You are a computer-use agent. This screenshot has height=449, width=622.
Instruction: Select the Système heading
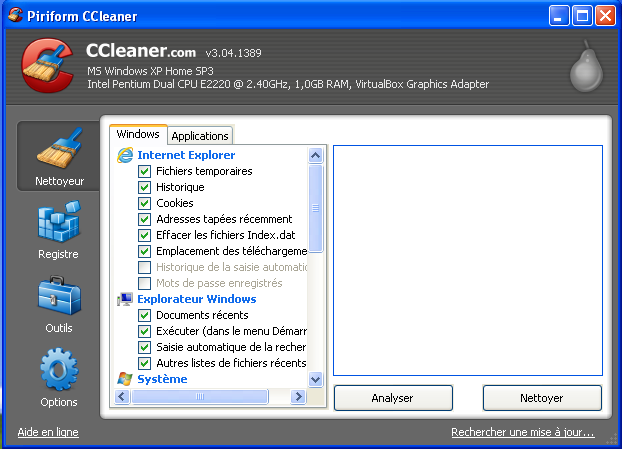click(162, 379)
